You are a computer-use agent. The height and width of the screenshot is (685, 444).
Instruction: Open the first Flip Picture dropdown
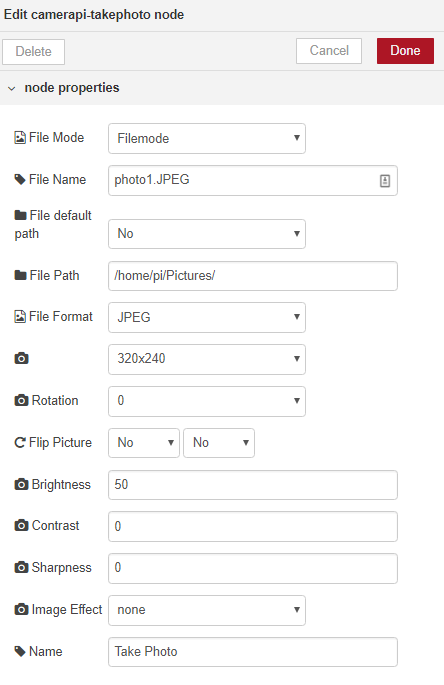click(x=144, y=443)
